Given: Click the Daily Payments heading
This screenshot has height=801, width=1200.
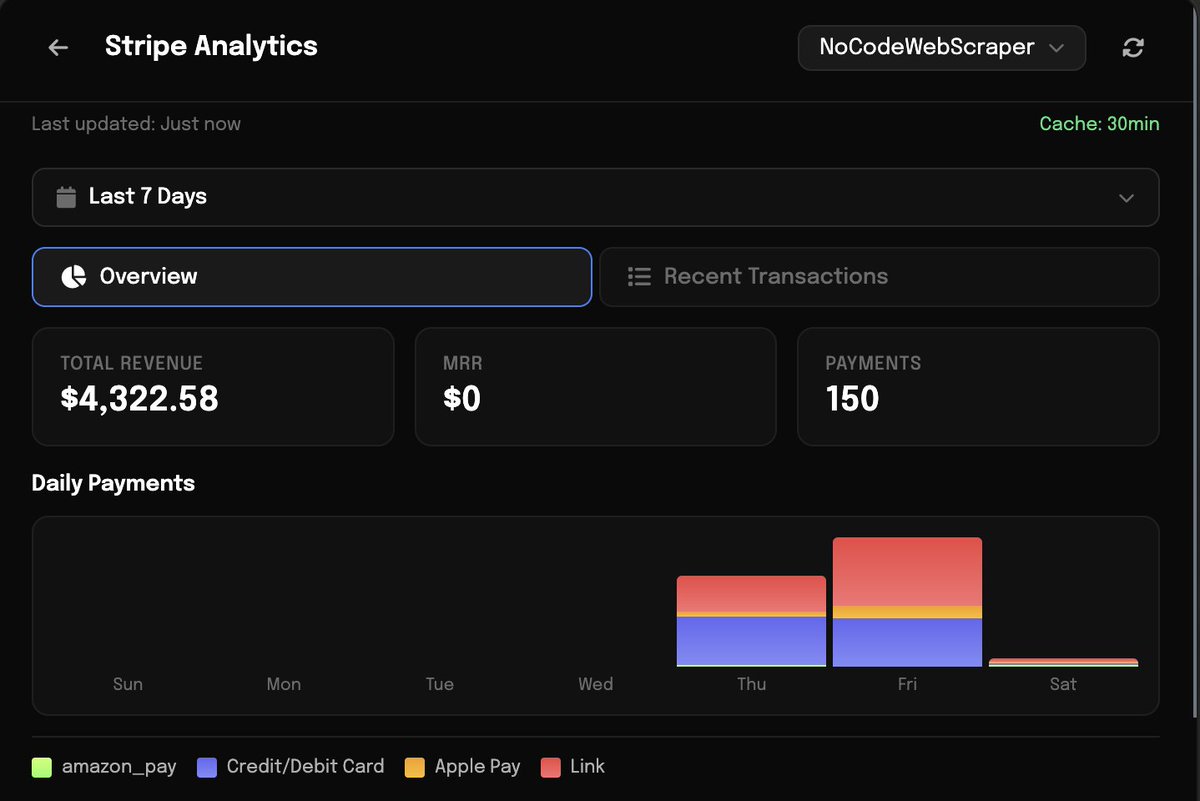Looking at the screenshot, I should pos(113,483).
